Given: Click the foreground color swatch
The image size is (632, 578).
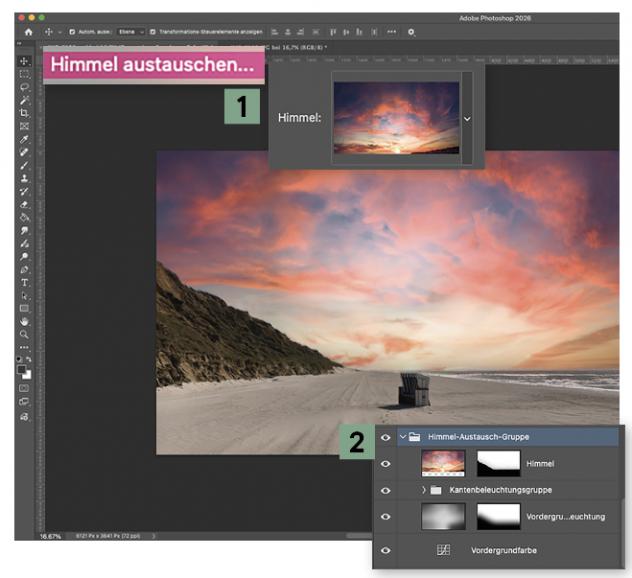Looking at the screenshot, I should tap(23, 369).
